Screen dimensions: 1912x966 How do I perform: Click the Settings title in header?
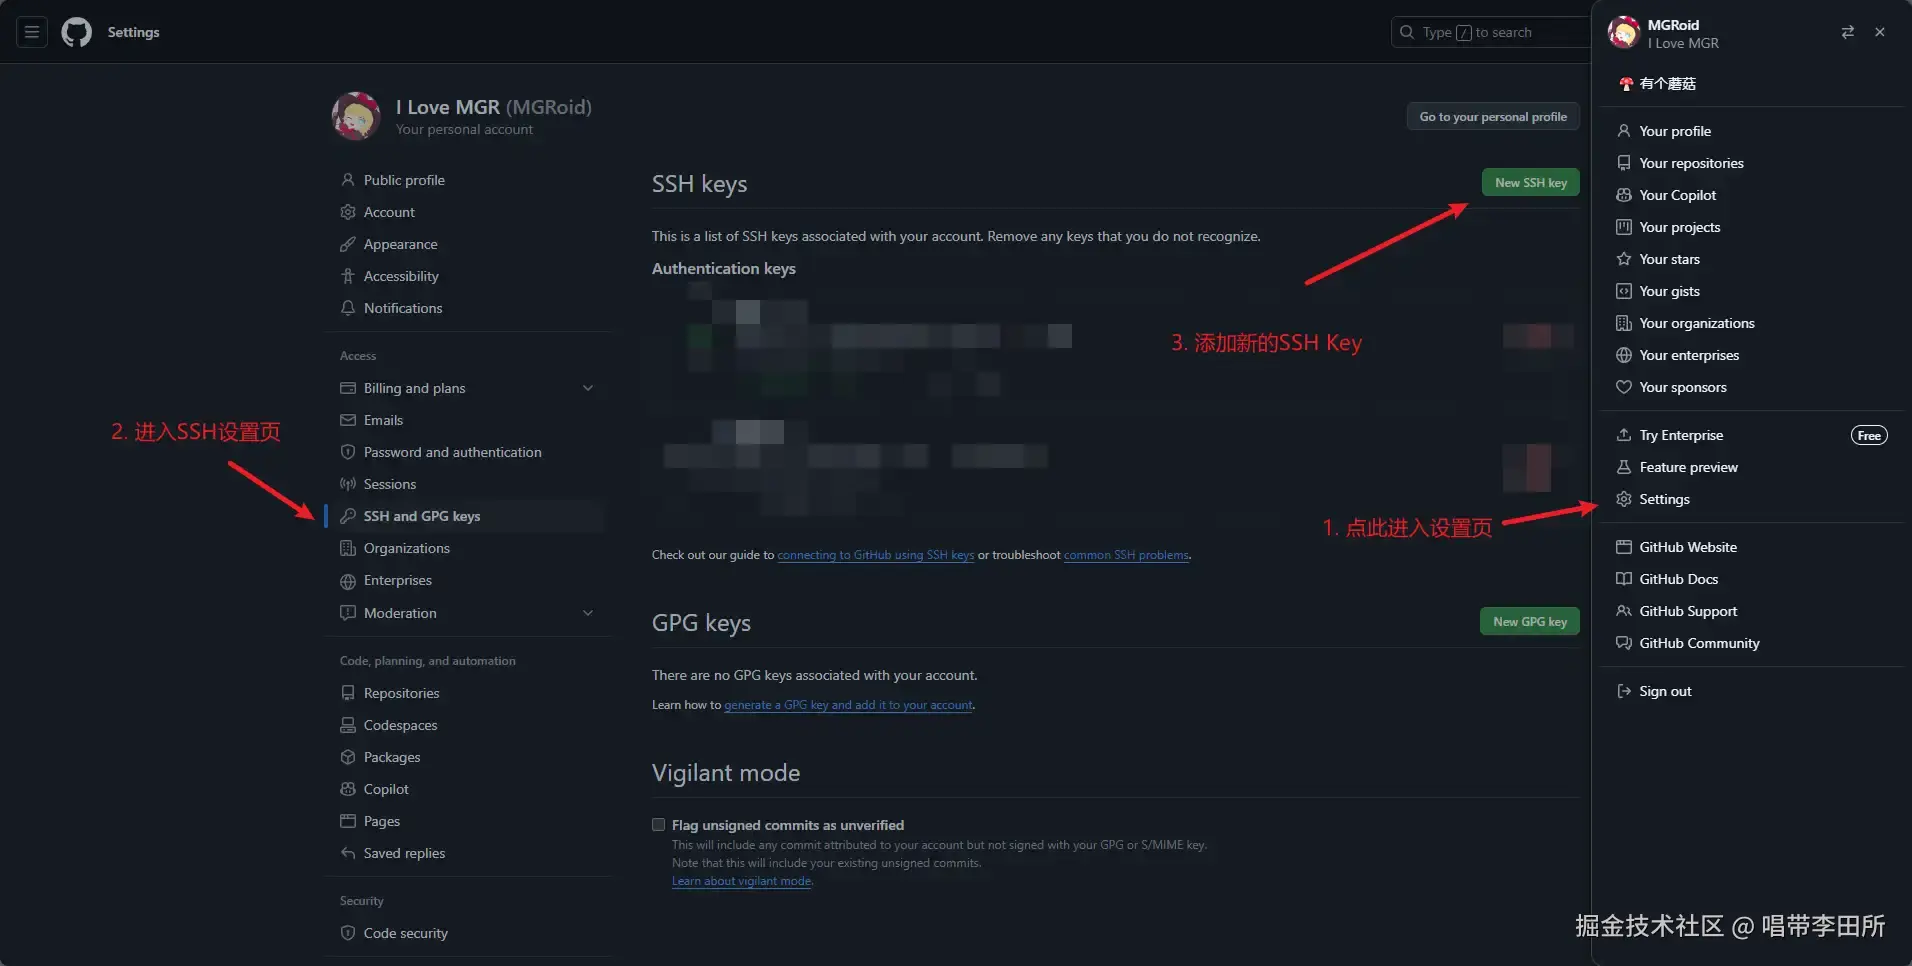pyautogui.click(x=133, y=32)
